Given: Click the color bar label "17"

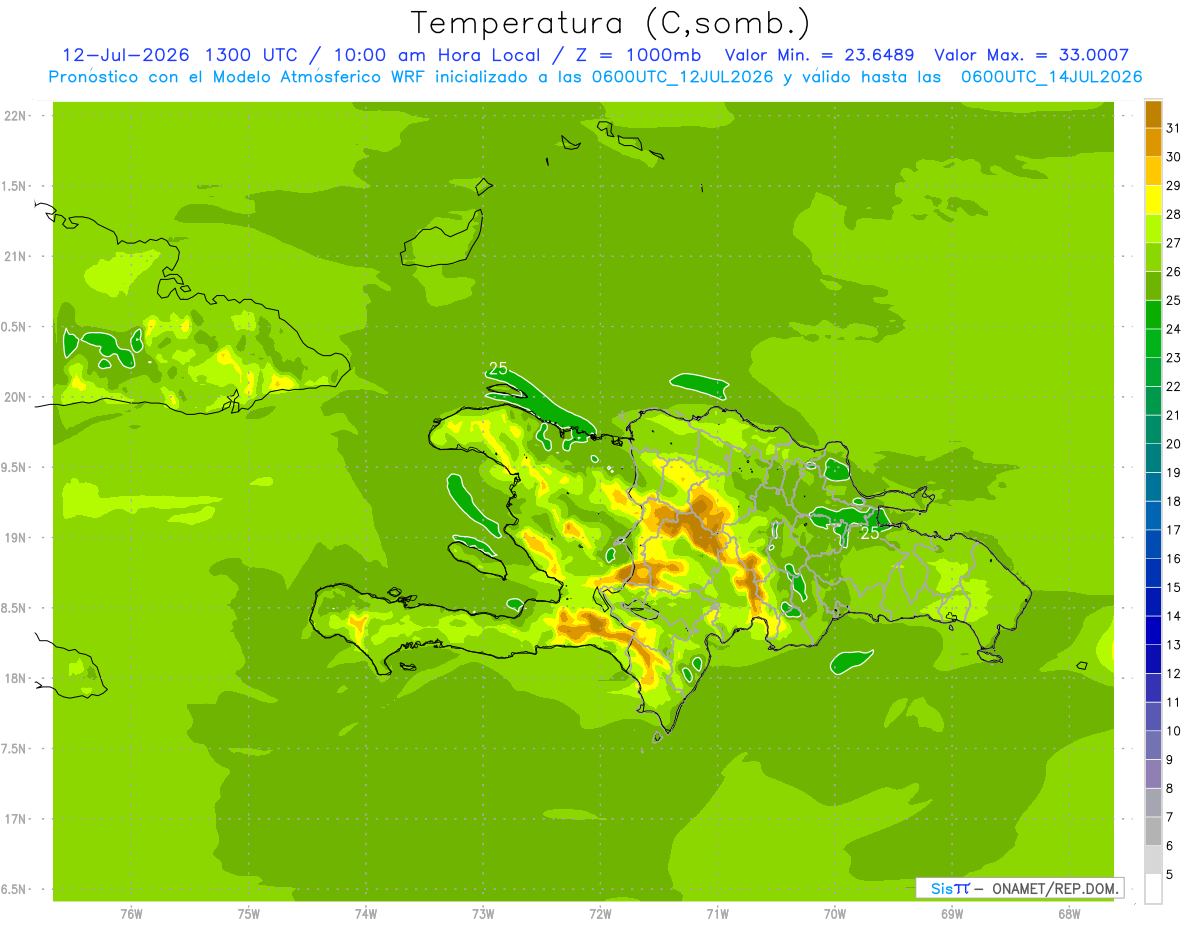Looking at the screenshot, I should tap(1173, 530).
